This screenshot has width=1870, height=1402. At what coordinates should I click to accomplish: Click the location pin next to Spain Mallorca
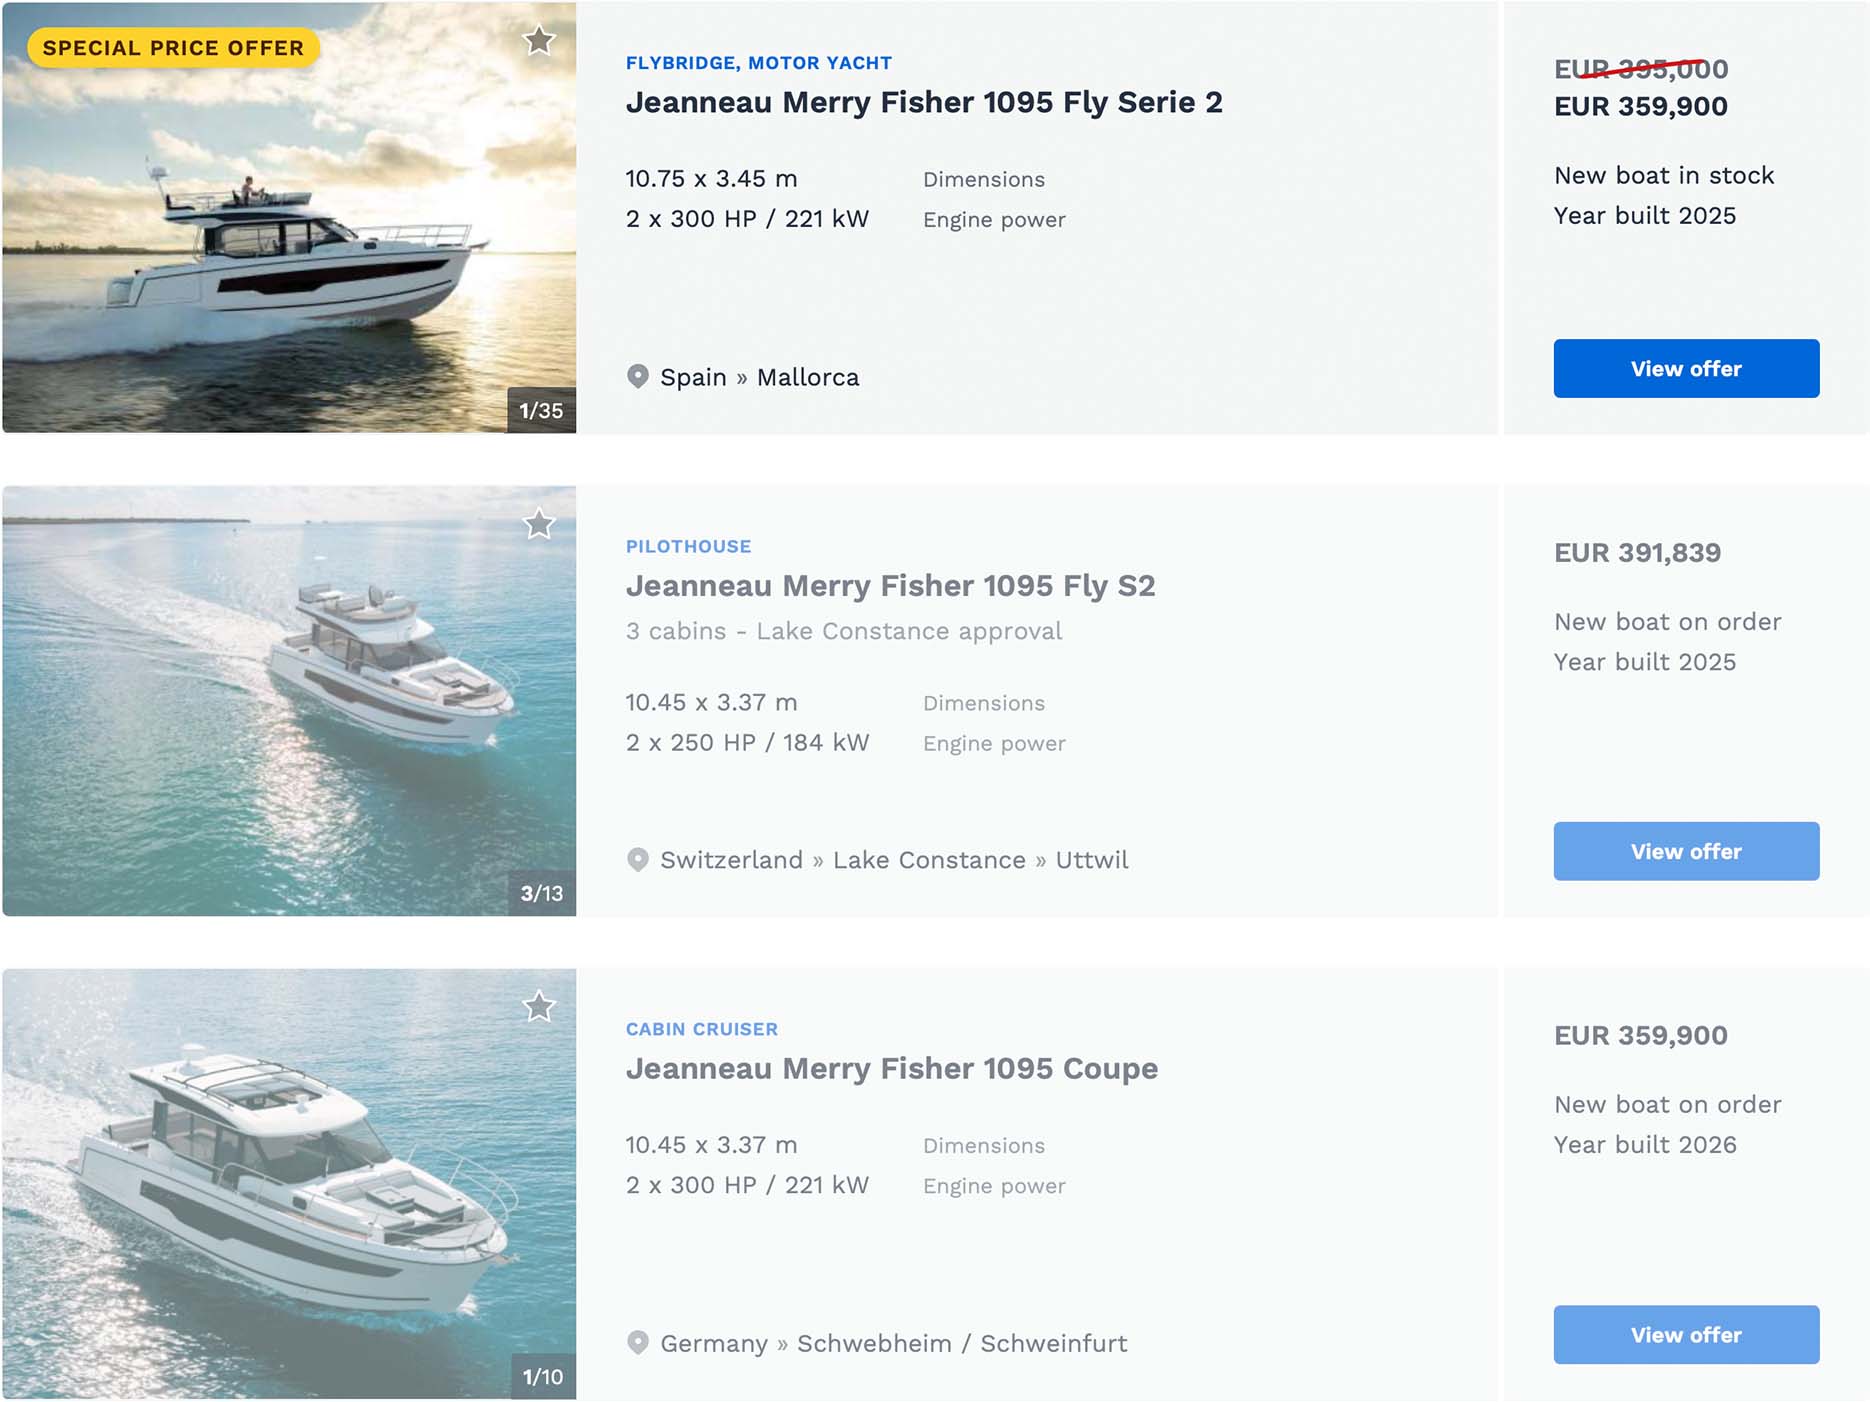(x=637, y=377)
